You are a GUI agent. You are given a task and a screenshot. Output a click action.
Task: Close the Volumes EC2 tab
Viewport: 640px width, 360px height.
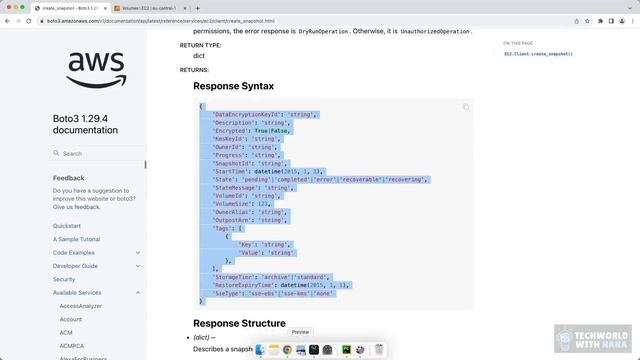[x=184, y=8]
